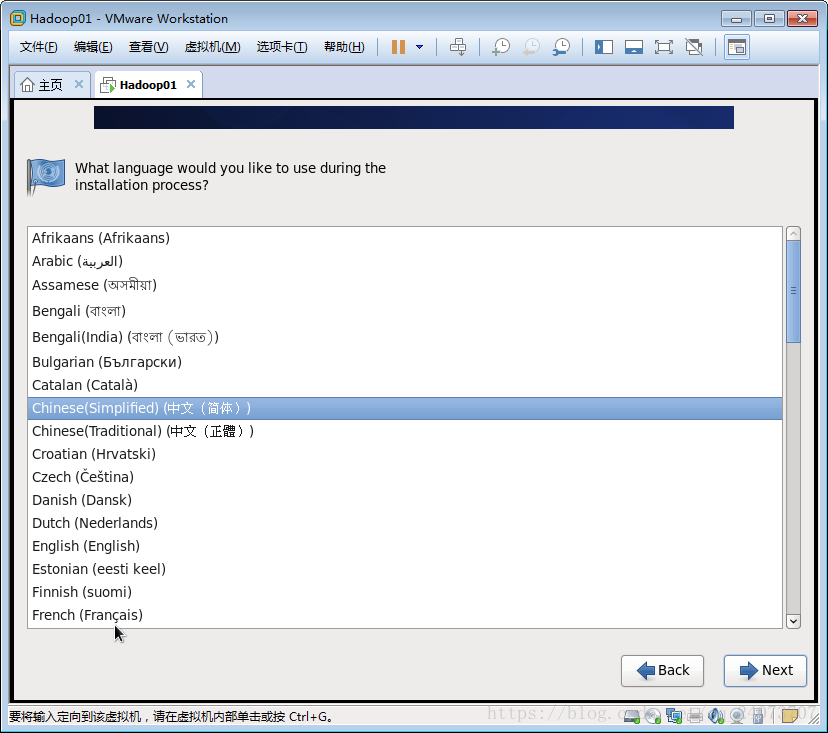The height and width of the screenshot is (733, 828).
Task: Select Assamese language row
Action: point(404,285)
